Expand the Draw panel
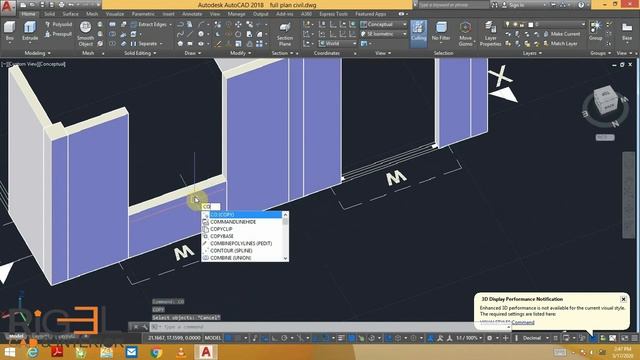Viewport: 640px width, 360px height. coord(193,53)
